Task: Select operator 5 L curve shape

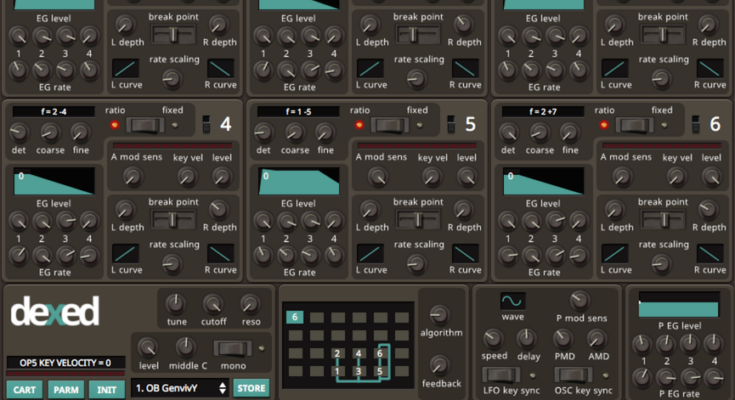Action: pyautogui.click(x=372, y=254)
